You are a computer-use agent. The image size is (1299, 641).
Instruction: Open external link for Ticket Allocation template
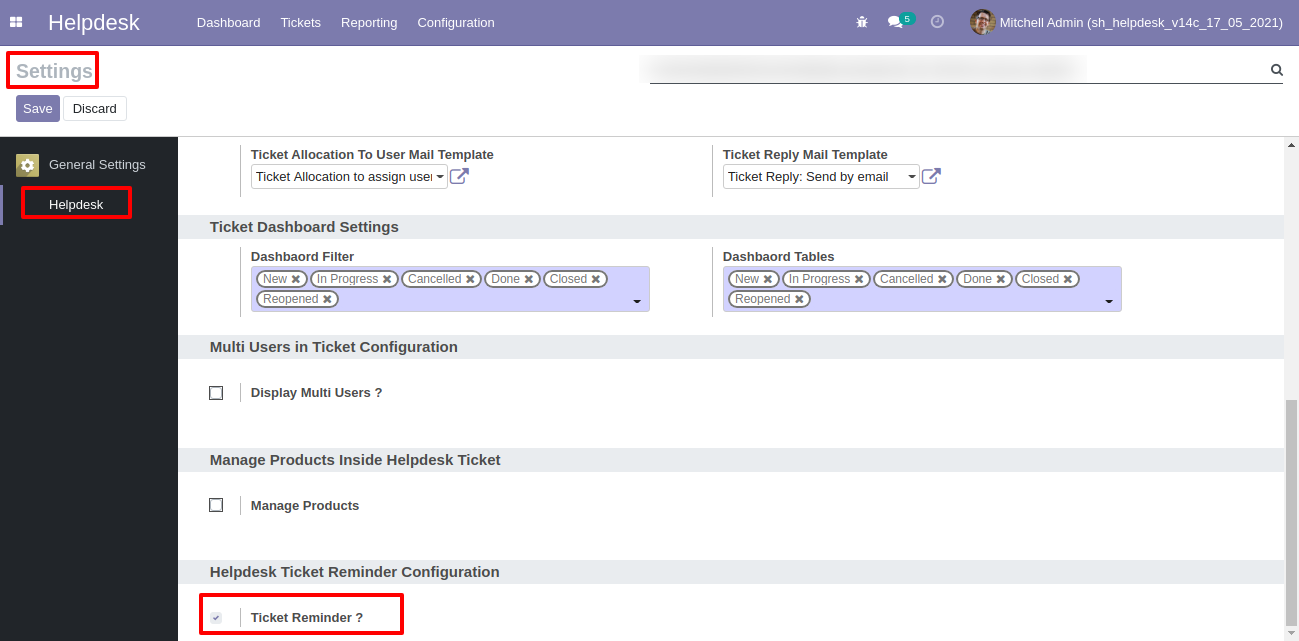459,177
